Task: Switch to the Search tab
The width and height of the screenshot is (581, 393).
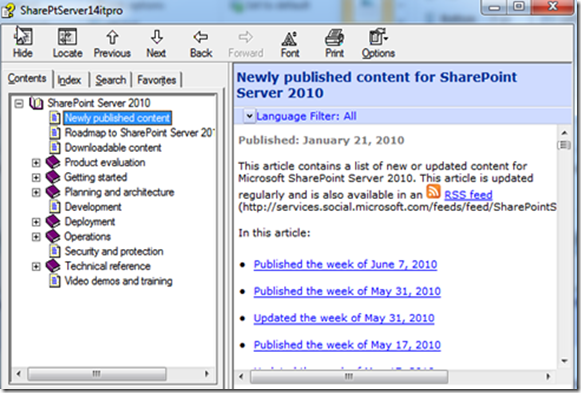Action: [110, 80]
